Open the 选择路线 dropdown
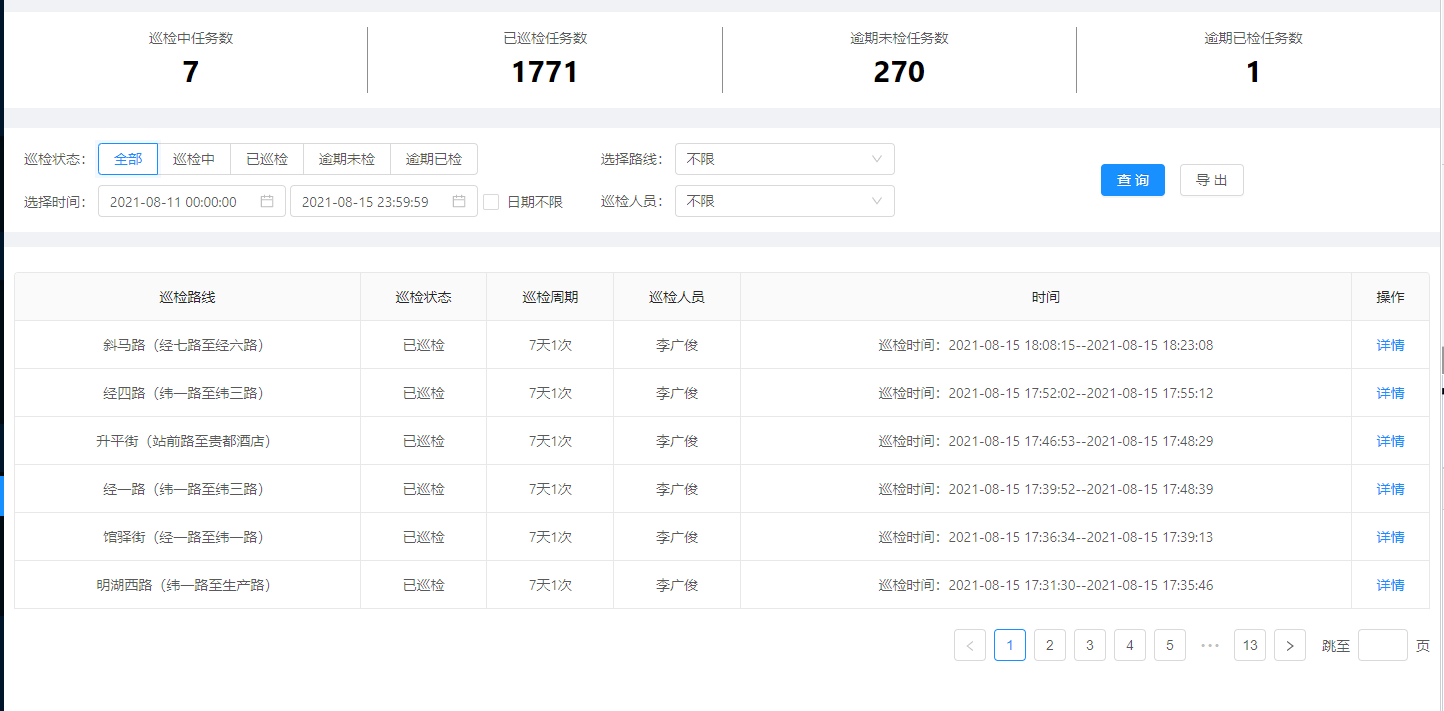Viewport: 1444px width, 711px height. (x=784, y=158)
